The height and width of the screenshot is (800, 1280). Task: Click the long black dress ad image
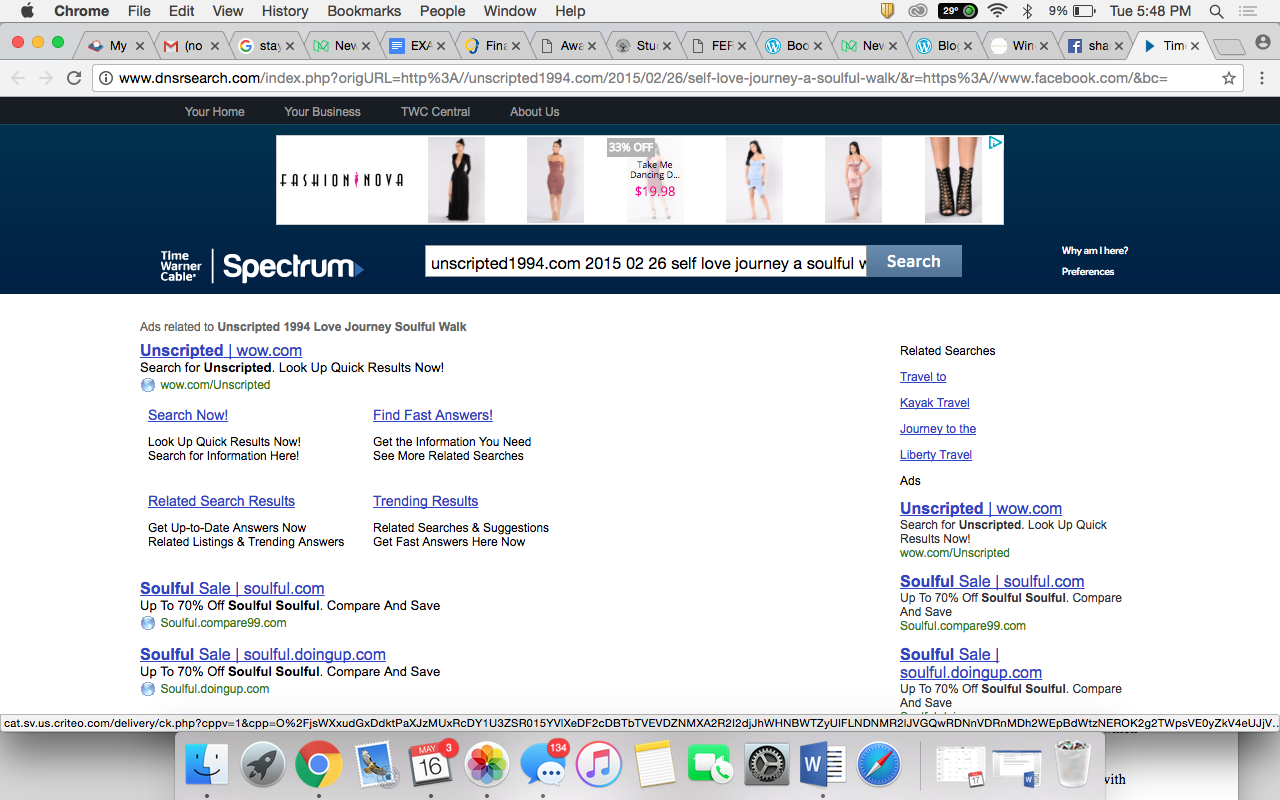point(456,180)
